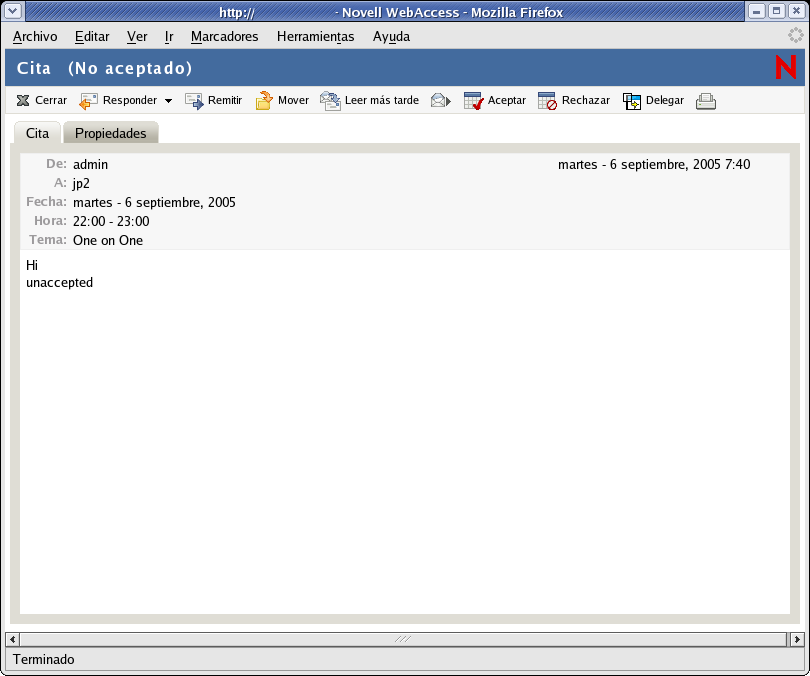Click sender name 'admin'
Viewport: 810px width, 676px height.
tap(90, 165)
